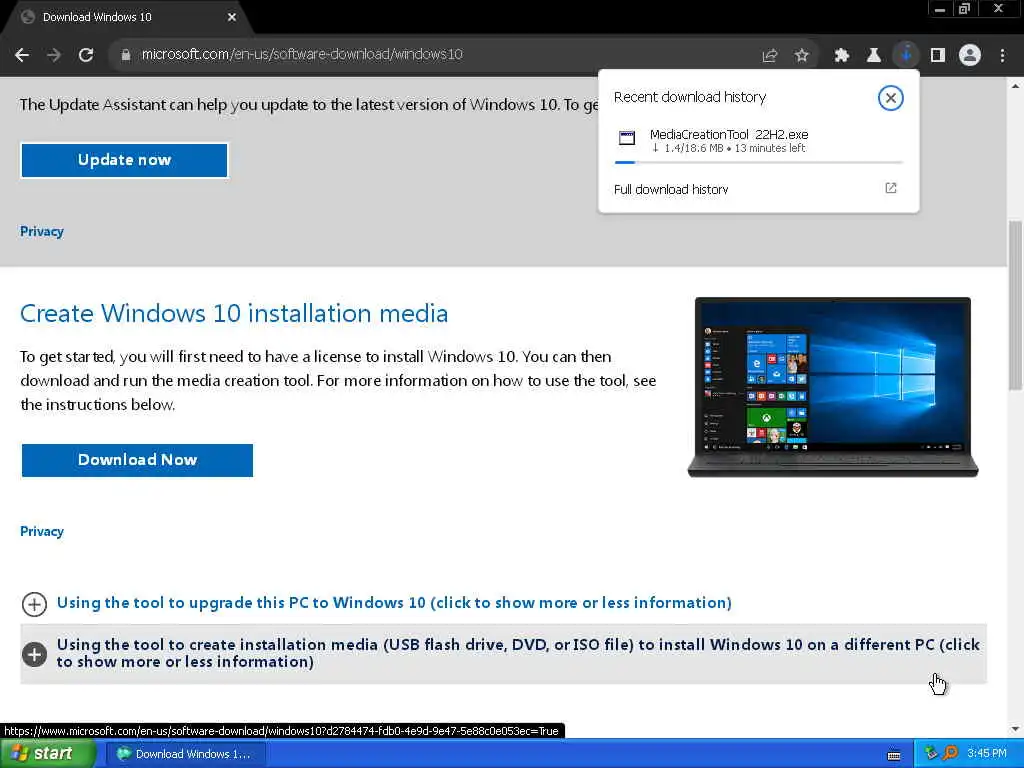Select the Download Windows 10 tab
The image size is (1024, 768).
(124, 17)
